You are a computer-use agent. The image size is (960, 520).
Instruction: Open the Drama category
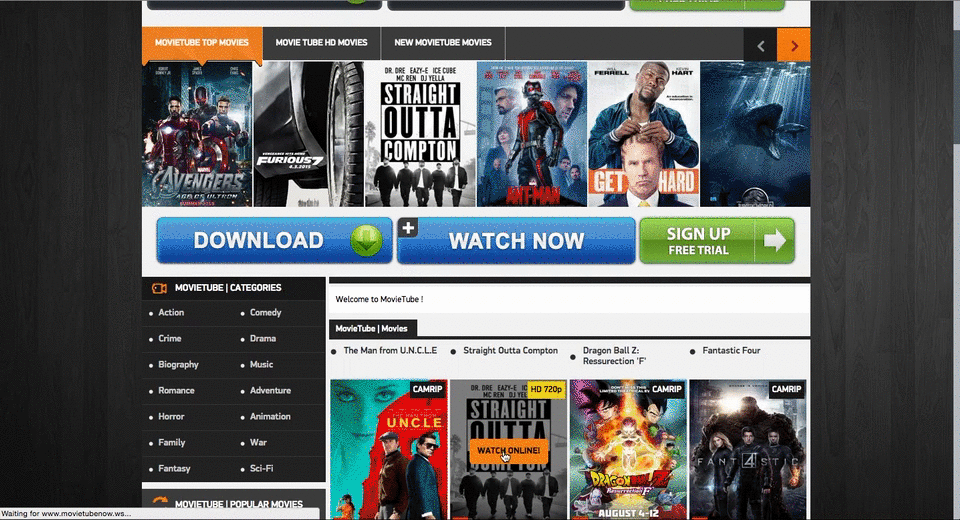263,338
